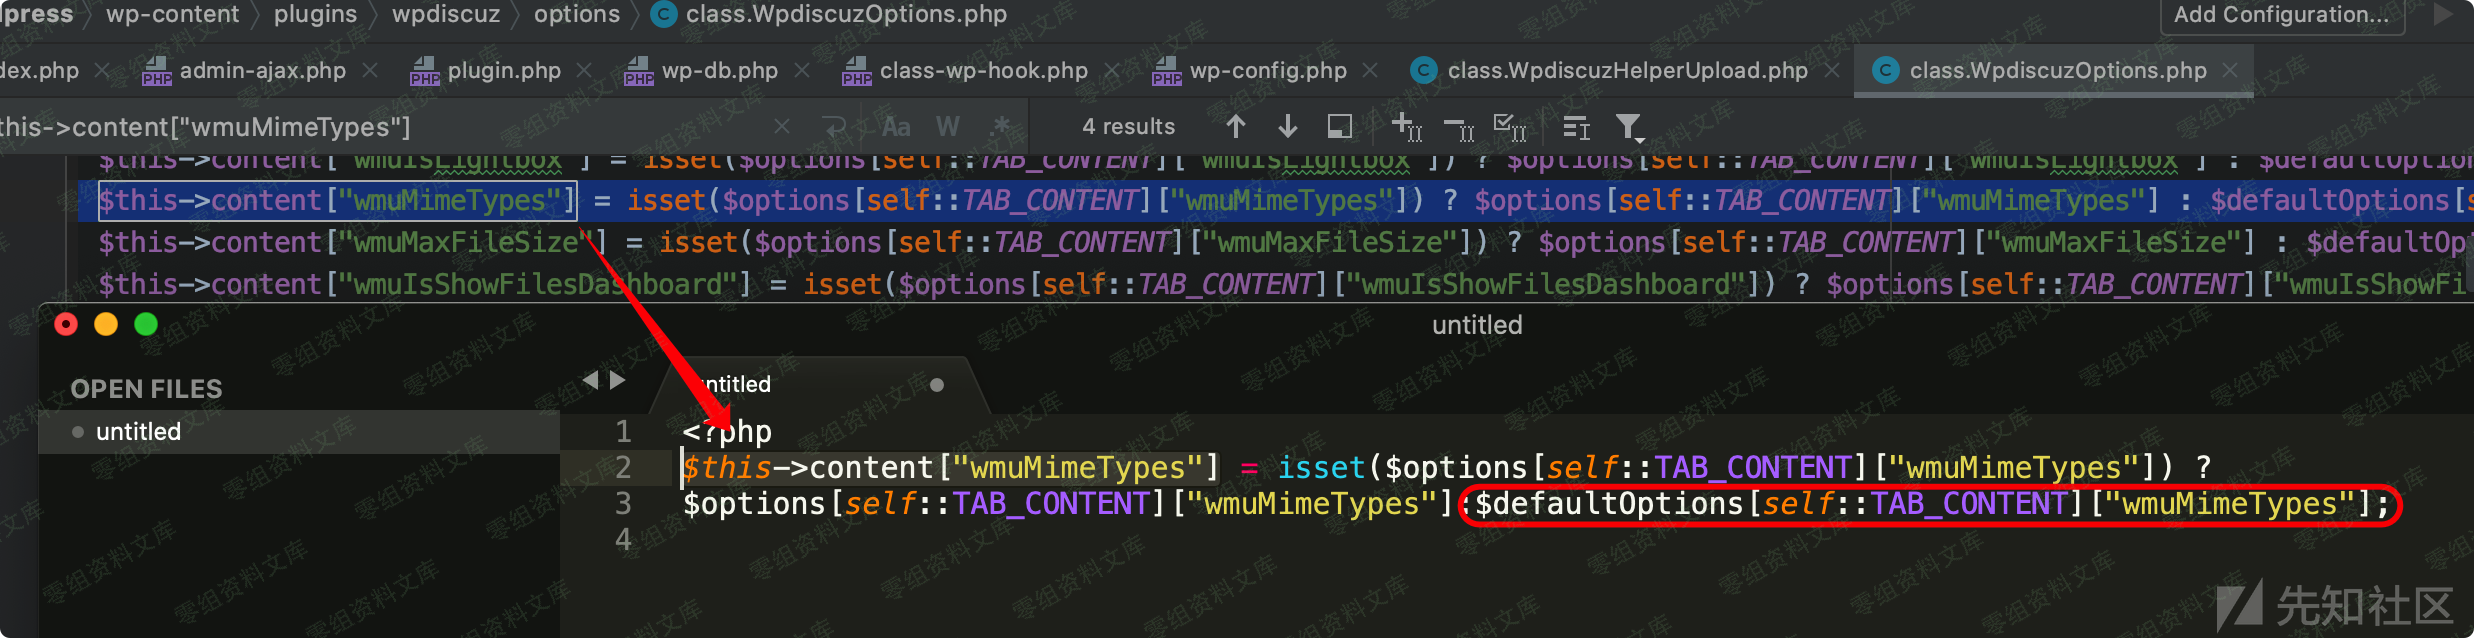The height and width of the screenshot is (638, 2474).
Task: Toggle Regex (.*) search option
Action: pos(999,127)
